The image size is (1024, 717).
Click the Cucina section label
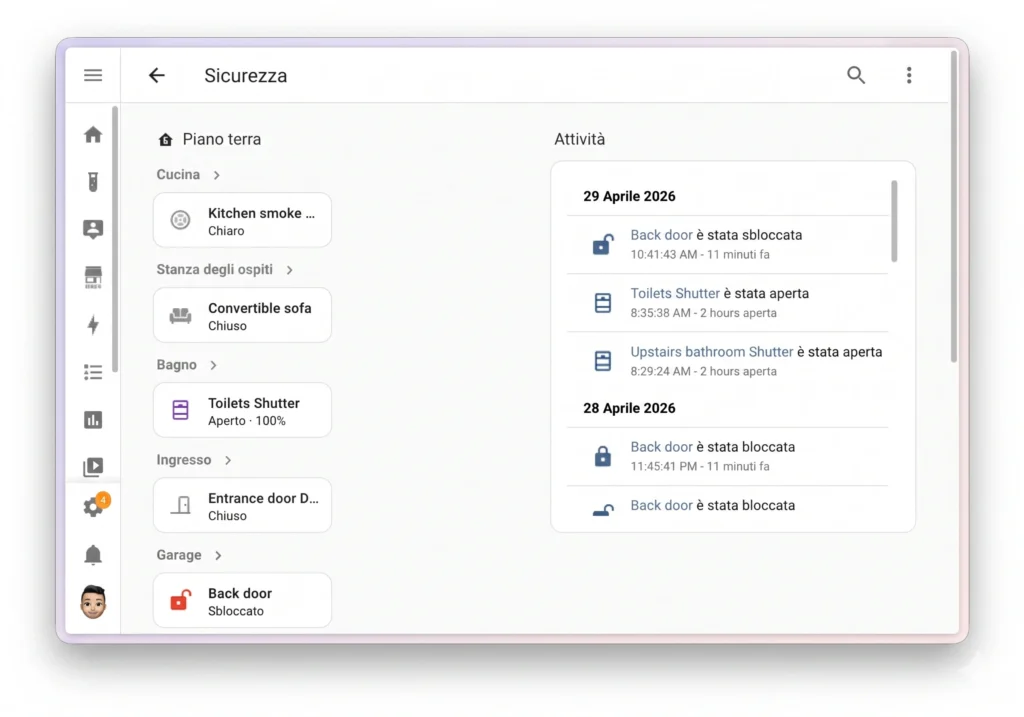coord(178,175)
